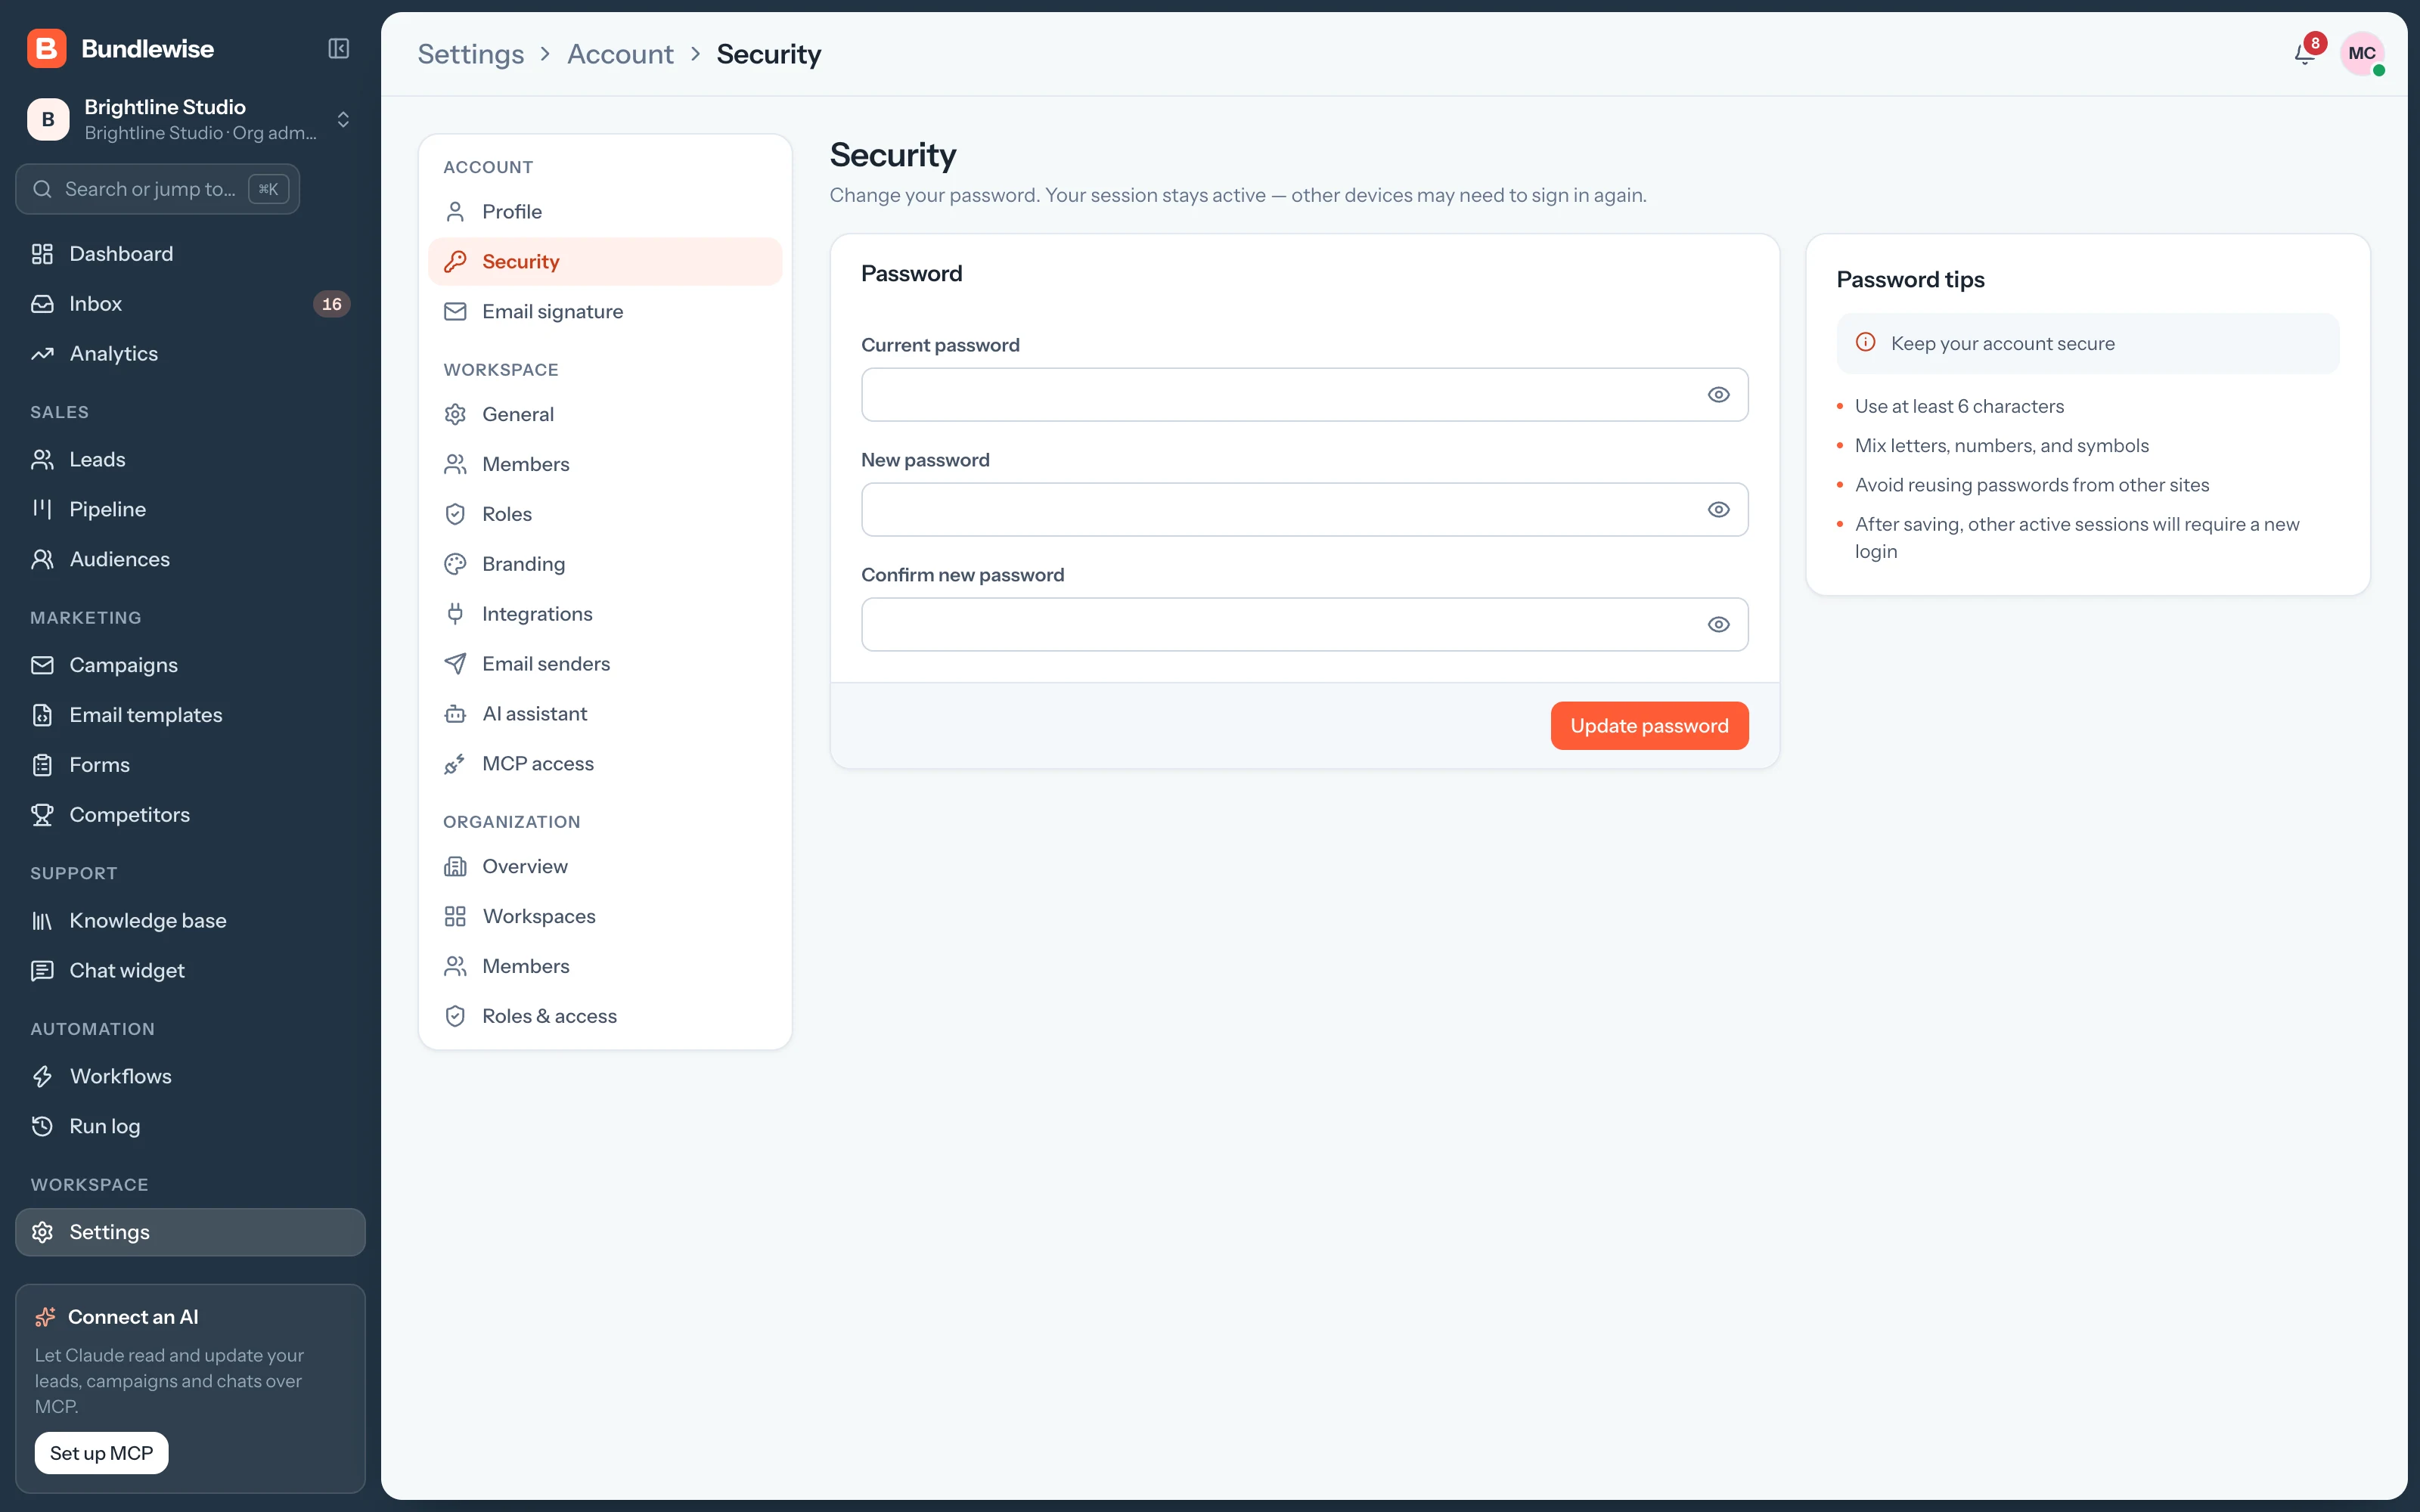Click the Inbox tray icon
The height and width of the screenshot is (1512, 2420).
[42, 304]
